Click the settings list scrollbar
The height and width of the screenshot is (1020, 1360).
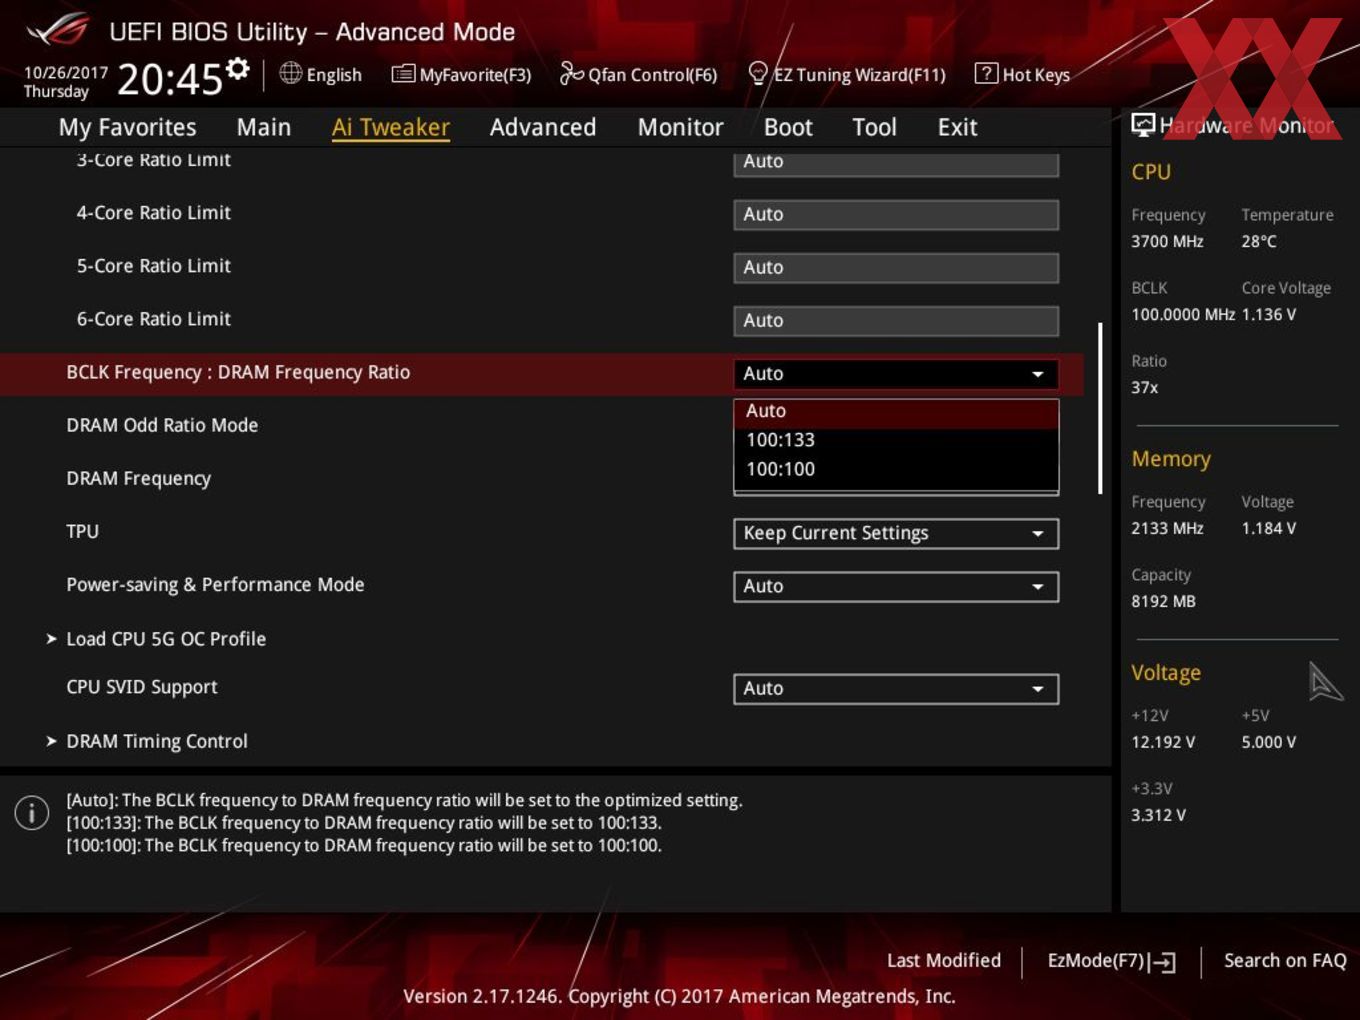pyautogui.click(x=1100, y=408)
